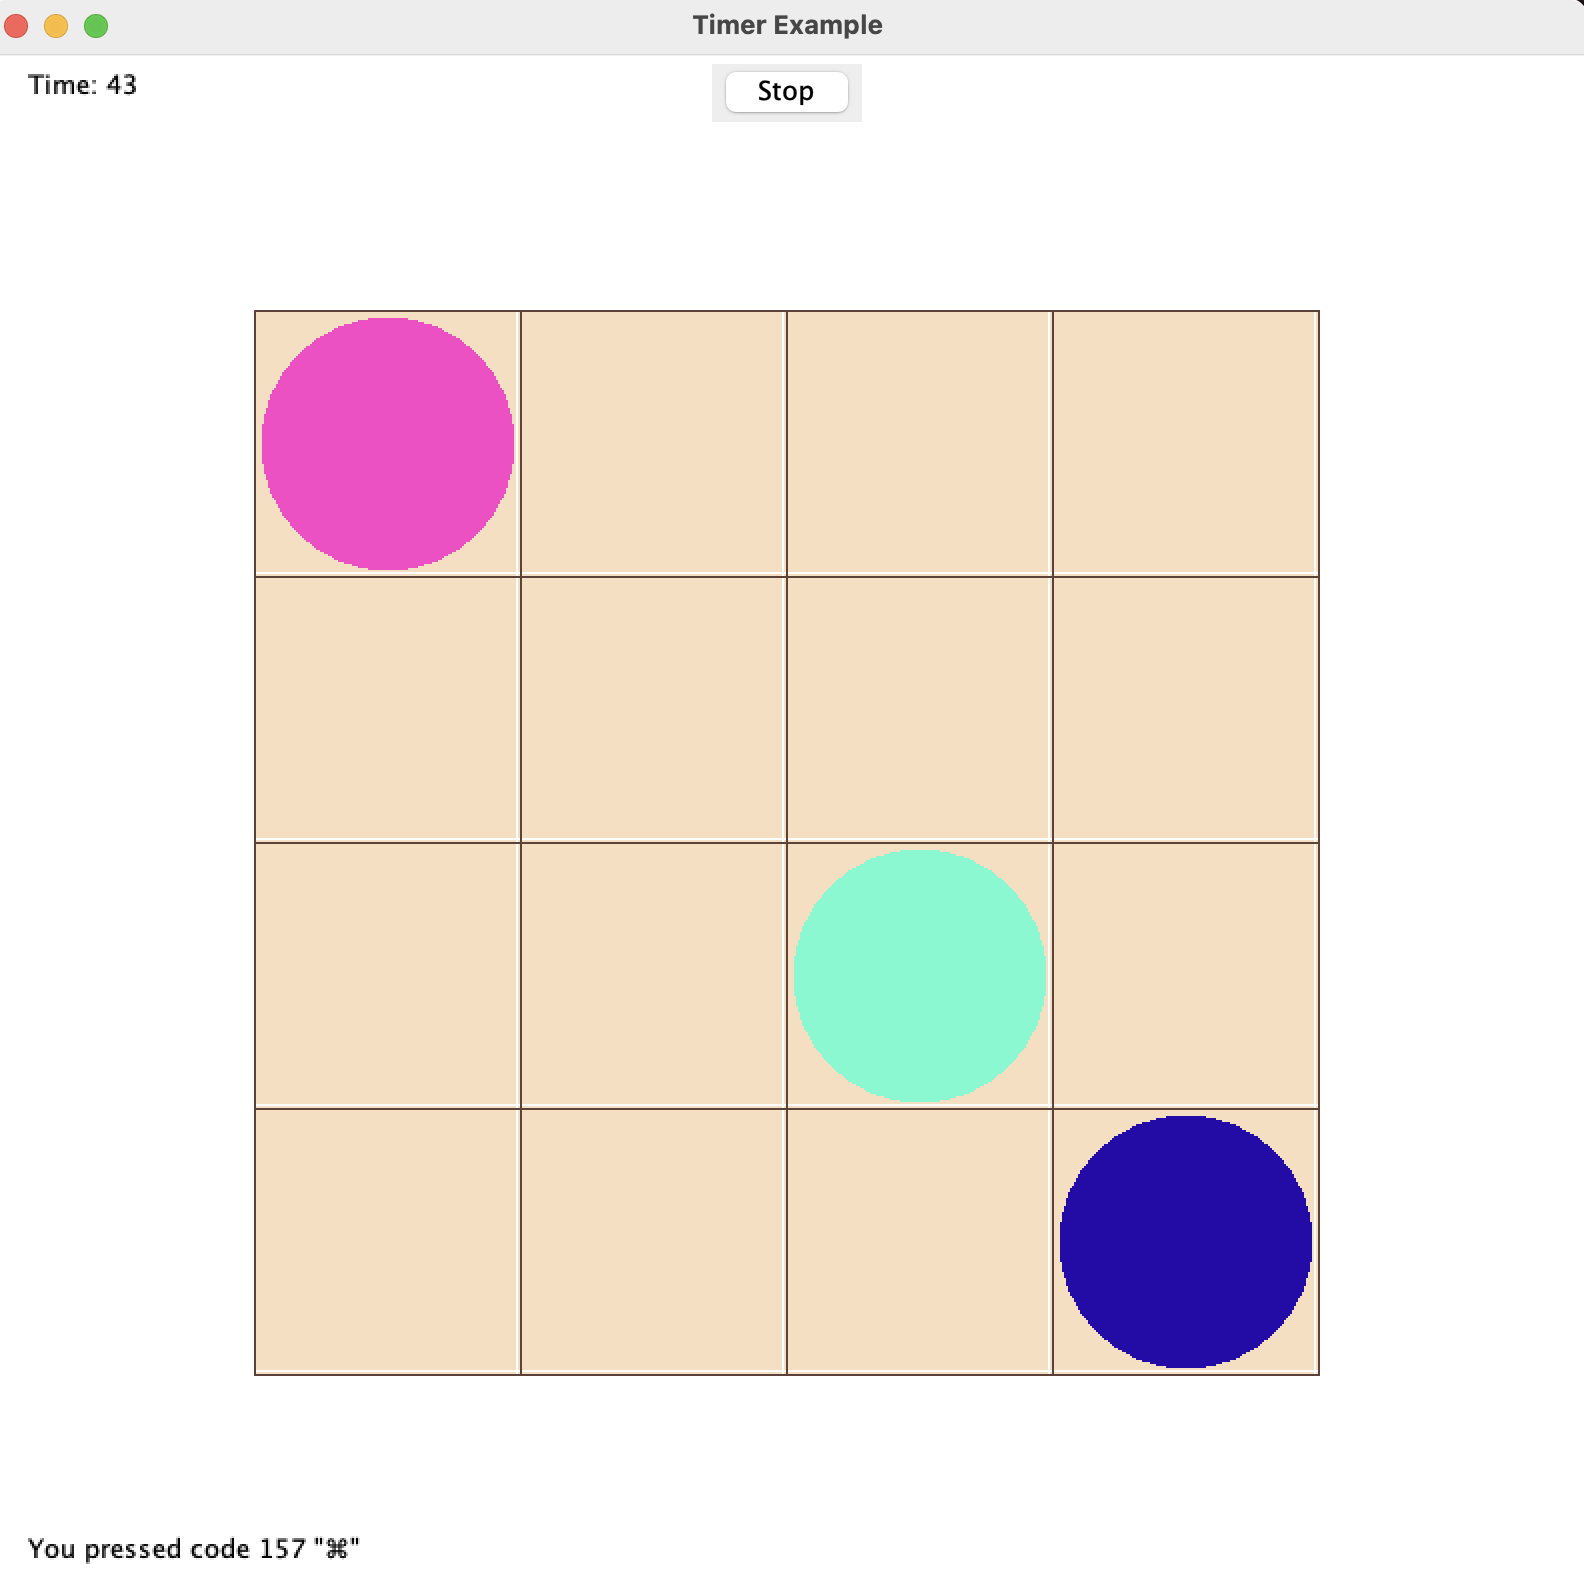Click the empty cell right of mint circle

(x=1185, y=976)
